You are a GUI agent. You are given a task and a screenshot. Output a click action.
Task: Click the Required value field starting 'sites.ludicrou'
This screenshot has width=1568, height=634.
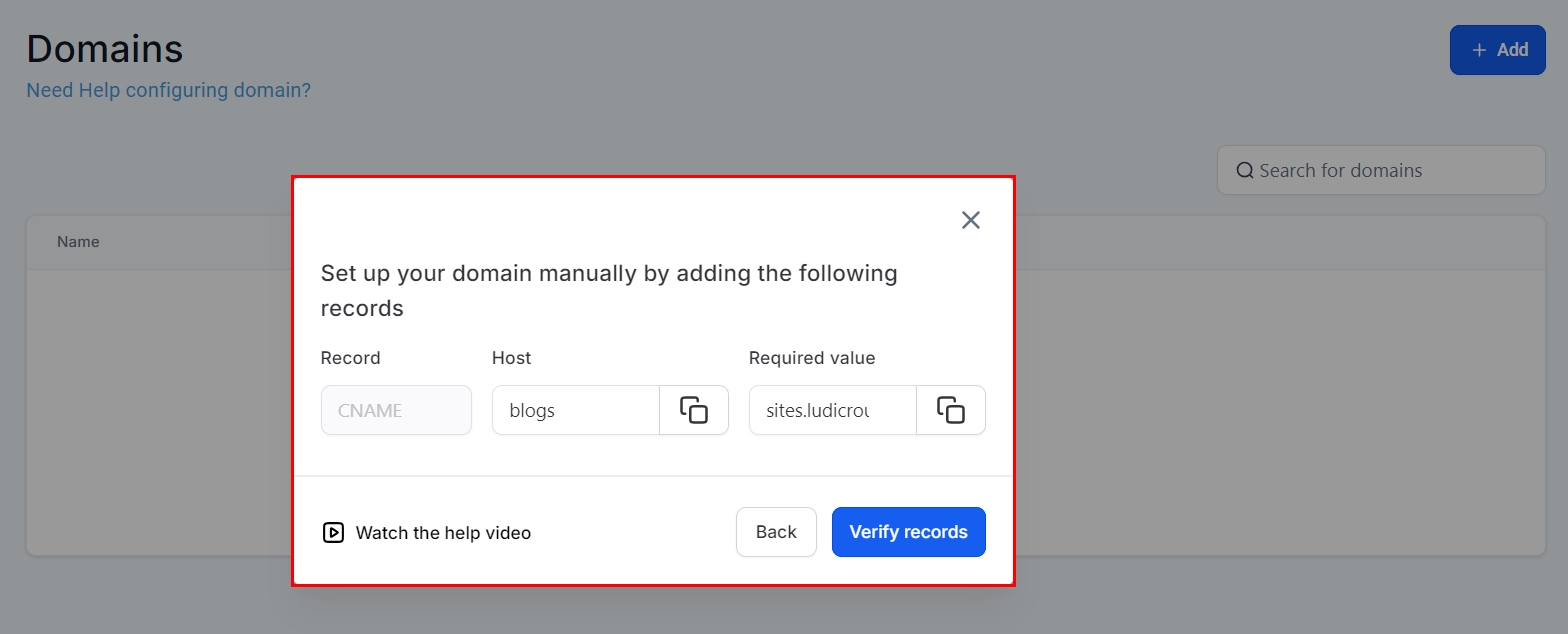tap(832, 410)
